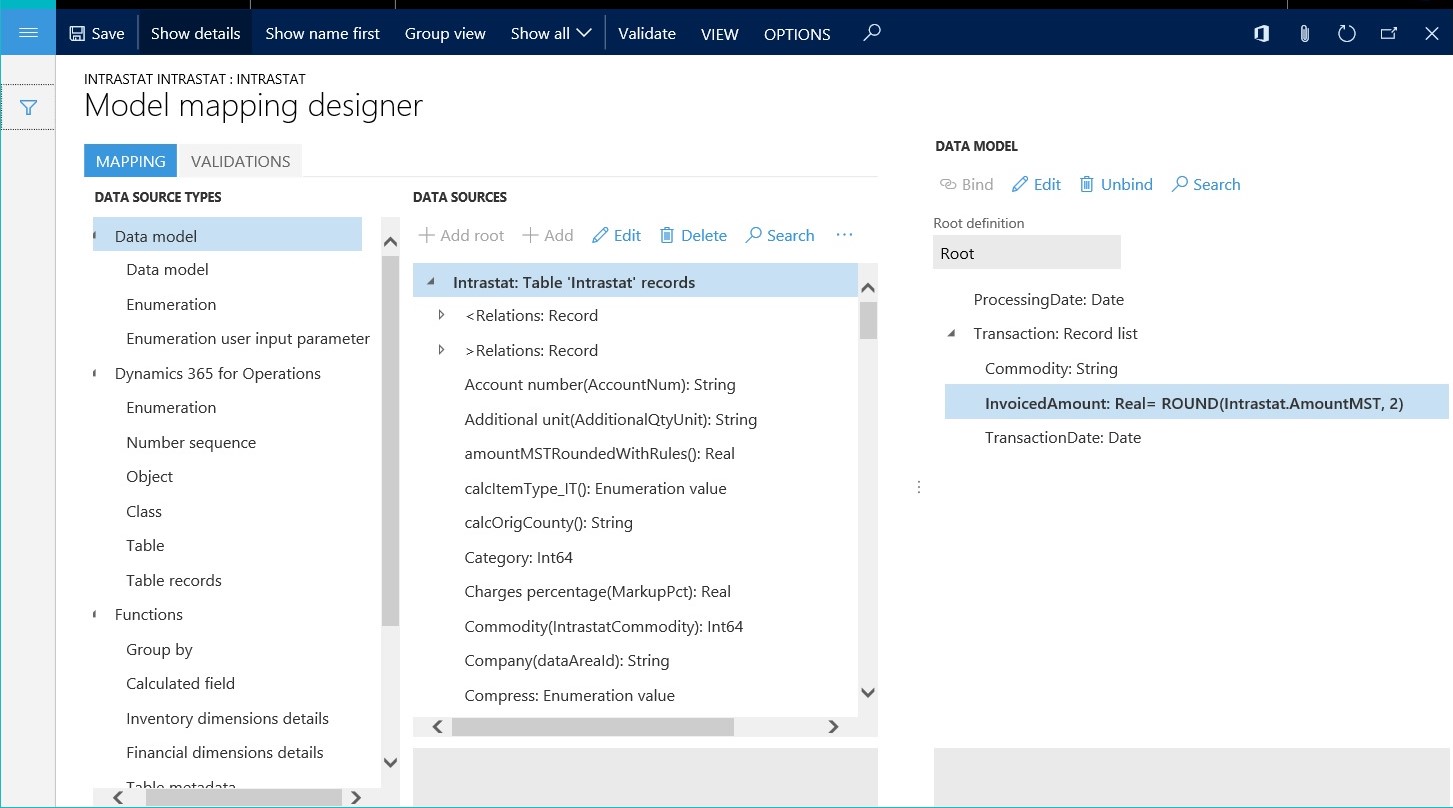Viewport: 1453px width, 808px height.
Task: Close the Model mapping designer
Action: pyautogui.click(x=1431, y=33)
